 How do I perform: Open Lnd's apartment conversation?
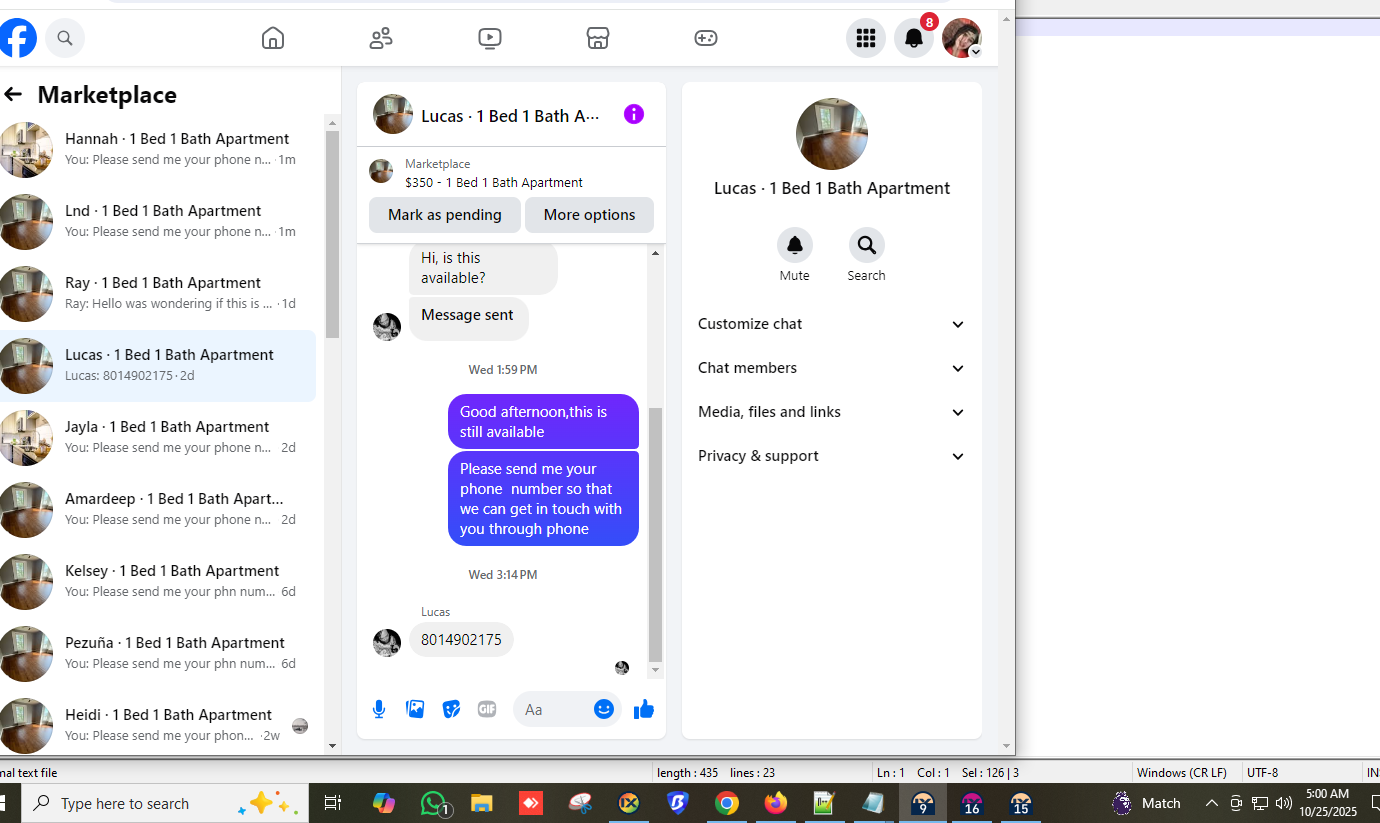coord(158,222)
